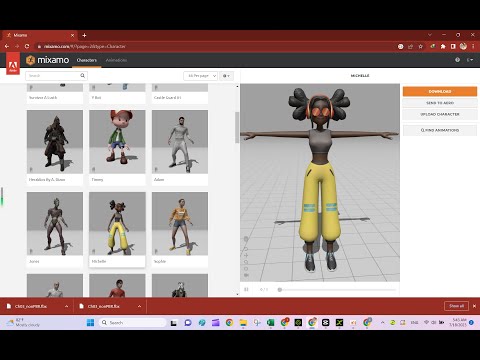Click the topmost icon in the 3D viewer toolbar
Image resolution: width=480 pixels, height=360 pixels.
click(x=246, y=239)
